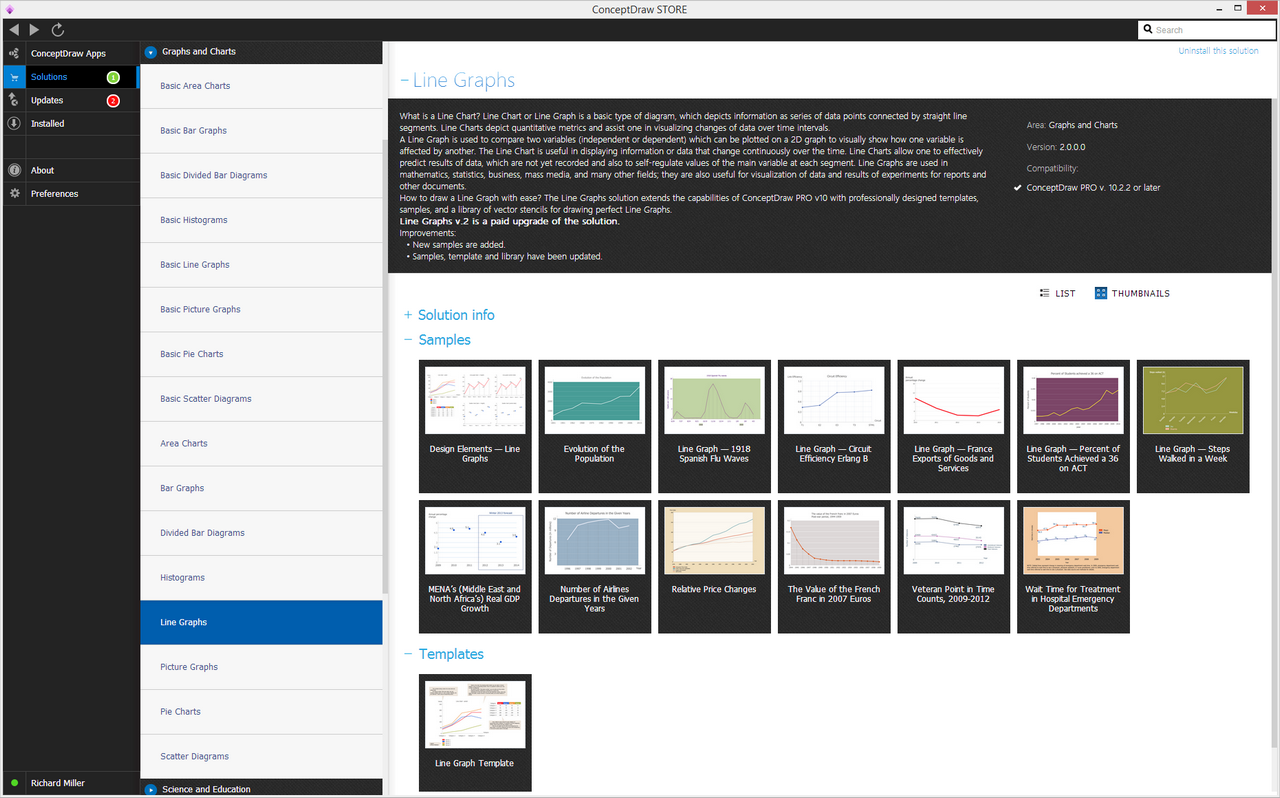Select Basic Picture Graphs solution
Screen dimensions: 1280x798
(261, 309)
